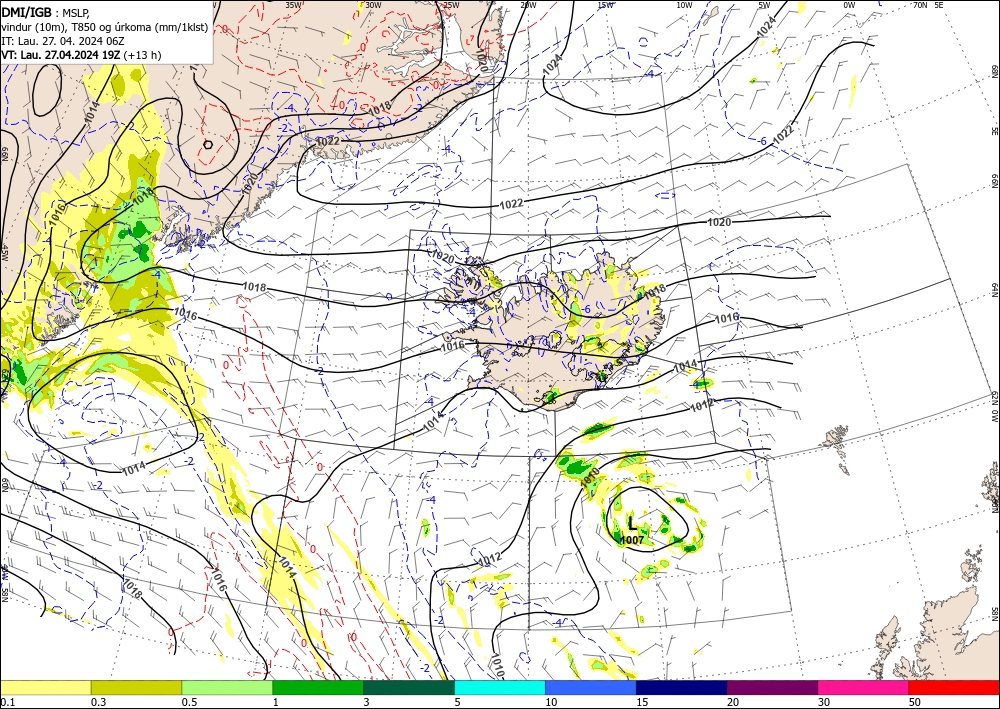Image resolution: width=1000 pixels, height=709 pixels.
Task: Click the 'VT: Lau. 27.04.2024 19Z (+13 h)' line
Action: pyautogui.click(x=81, y=55)
